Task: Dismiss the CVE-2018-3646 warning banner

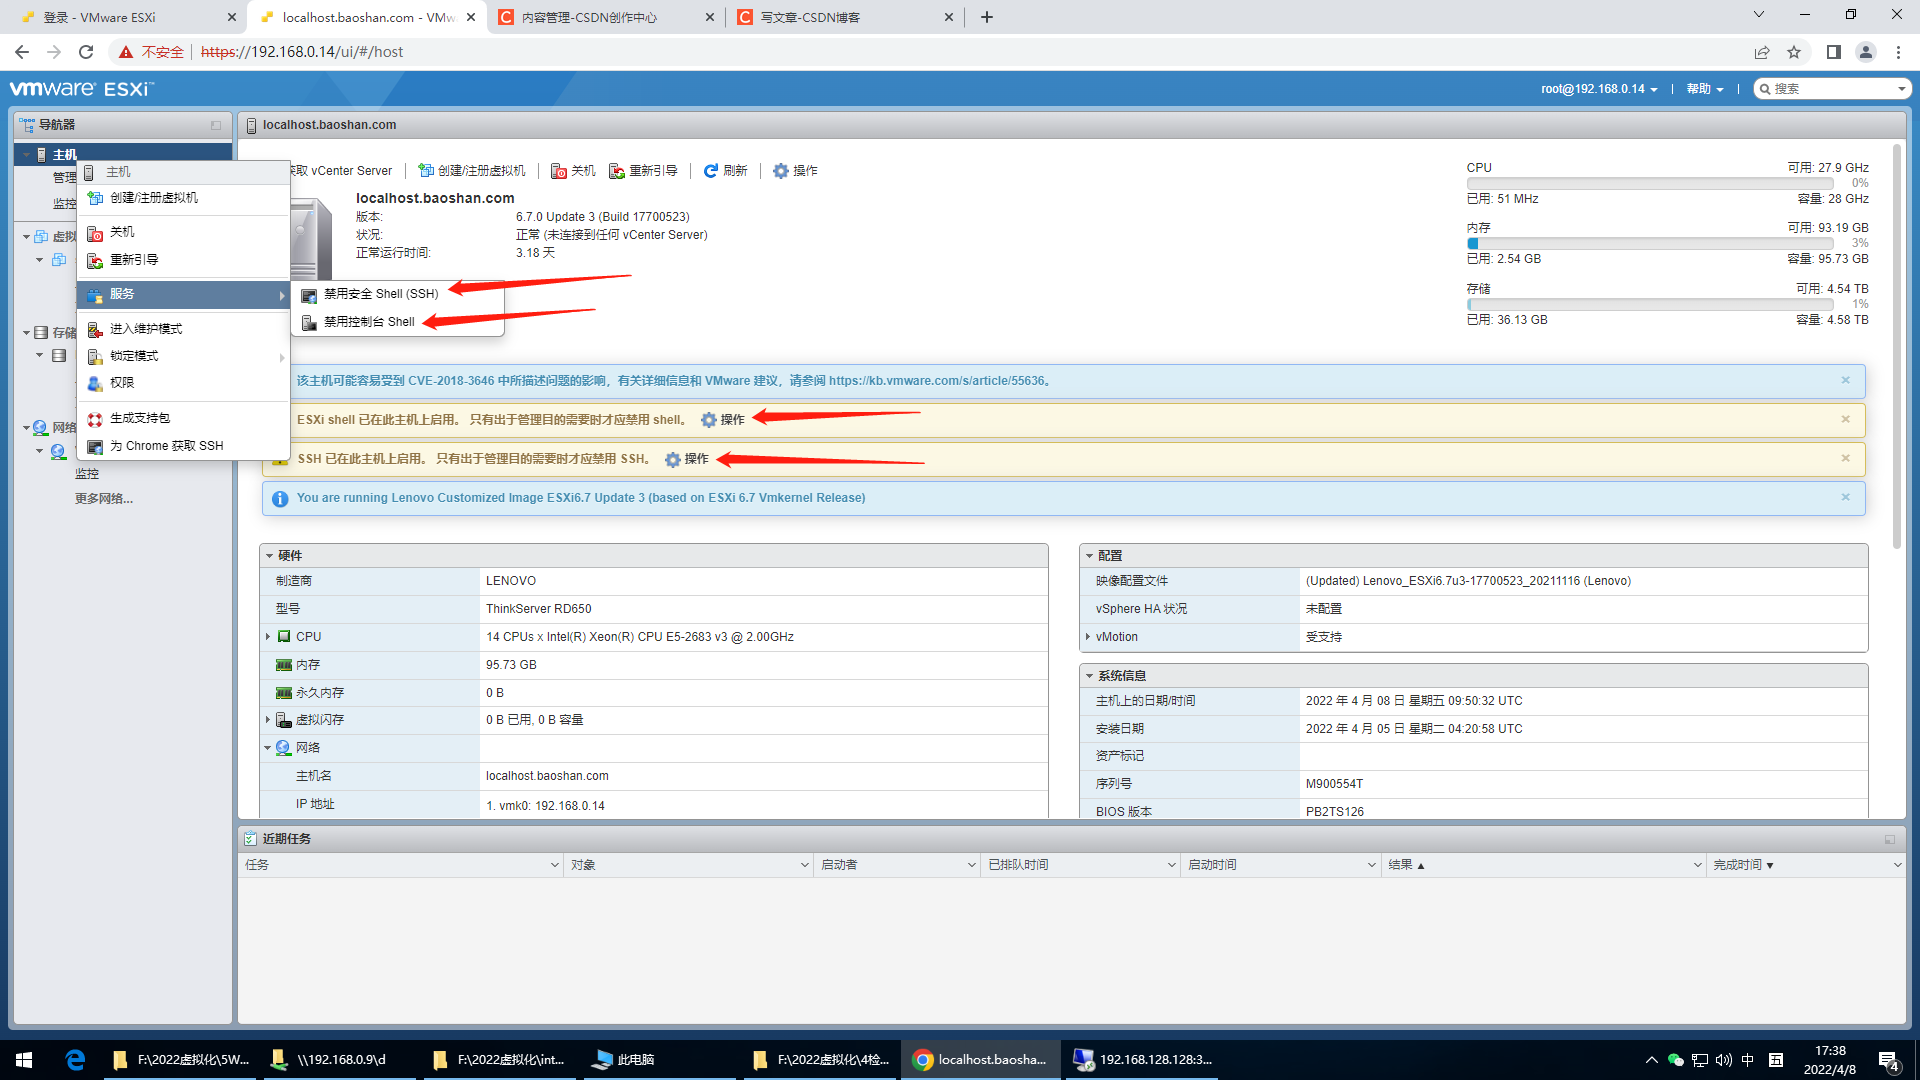Action: point(1845,380)
